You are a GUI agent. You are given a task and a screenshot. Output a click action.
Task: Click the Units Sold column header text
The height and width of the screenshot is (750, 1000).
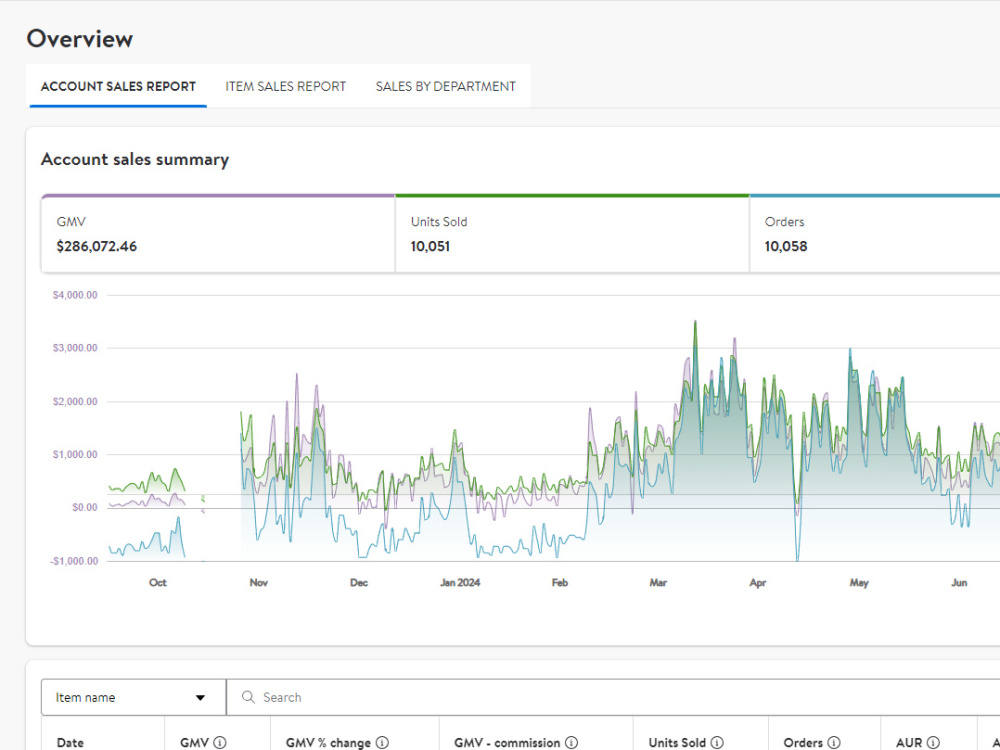point(677,742)
